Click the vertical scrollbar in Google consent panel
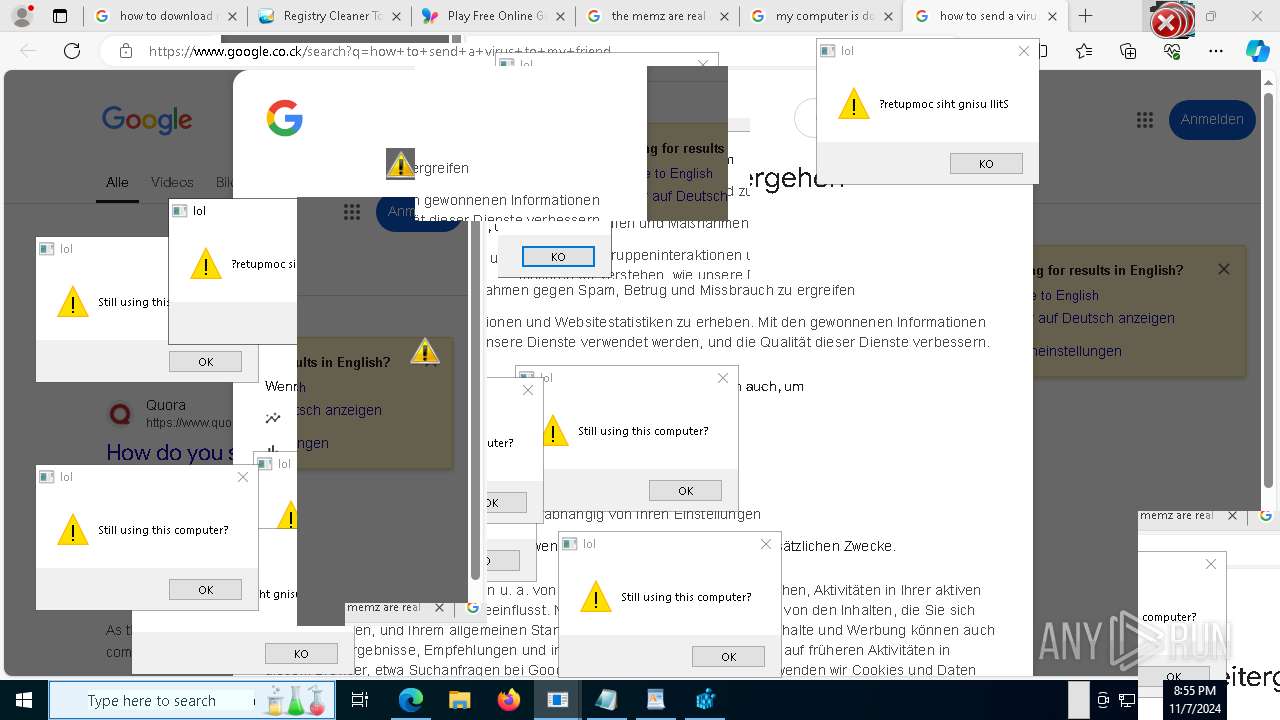This screenshot has width=1280, height=720. [477, 400]
